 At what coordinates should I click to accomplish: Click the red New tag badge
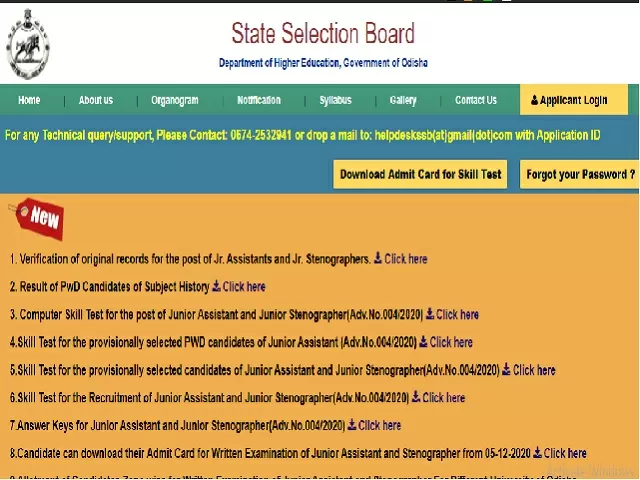point(38,219)
